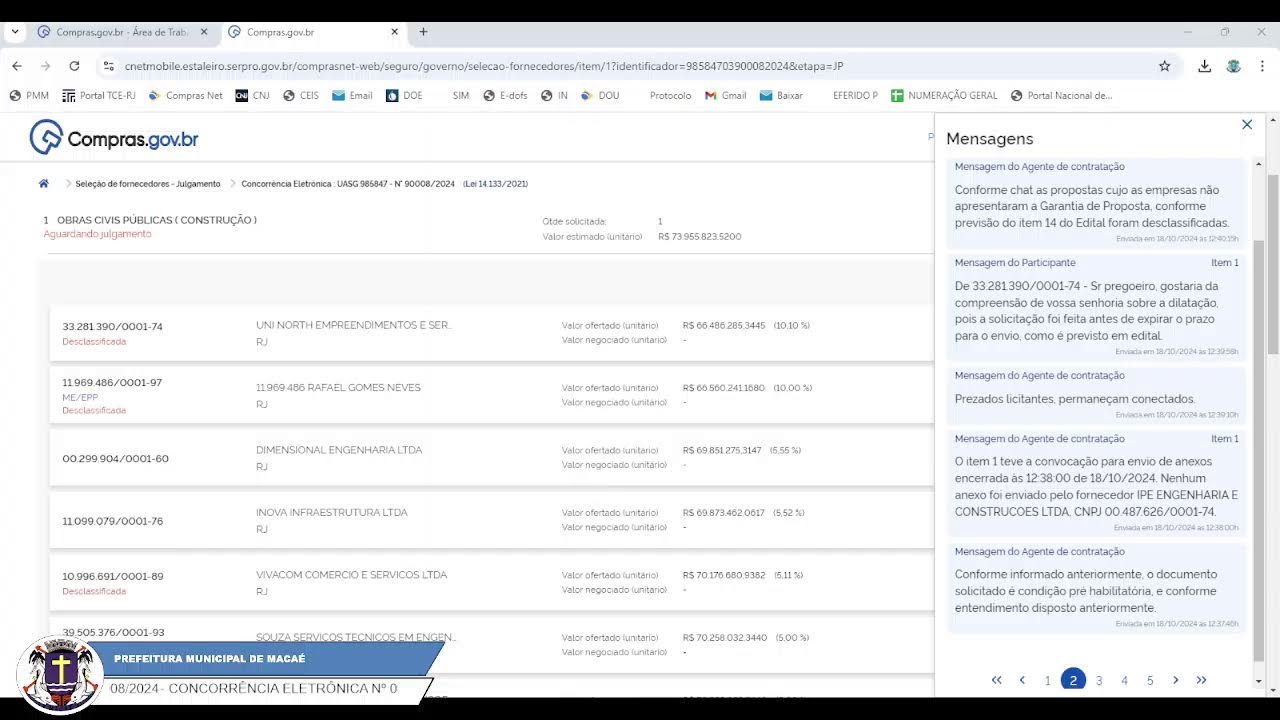Open Seleção de fornecedores - Julgamento breadcrumb
The height and width of the screenshot is (720, 1280).
click(148, 184)
